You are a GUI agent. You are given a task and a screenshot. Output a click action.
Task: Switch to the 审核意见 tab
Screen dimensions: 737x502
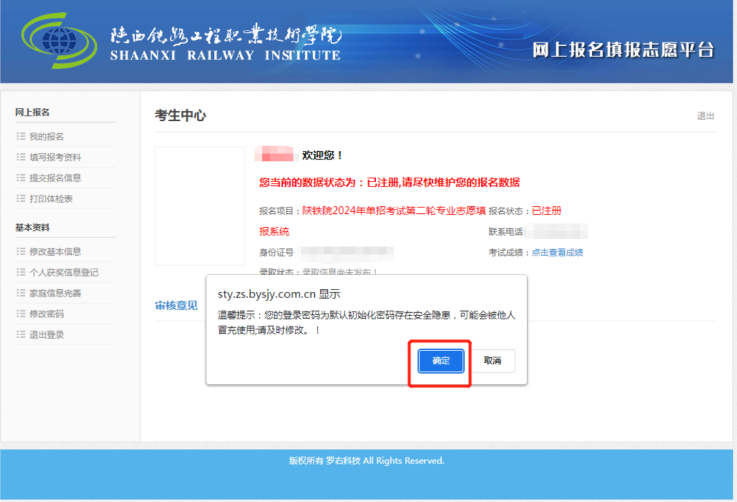tap(176, 304)
